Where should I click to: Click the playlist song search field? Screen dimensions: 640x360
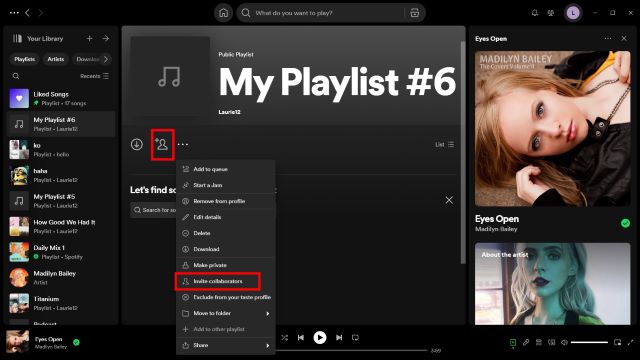pos(154,210)
